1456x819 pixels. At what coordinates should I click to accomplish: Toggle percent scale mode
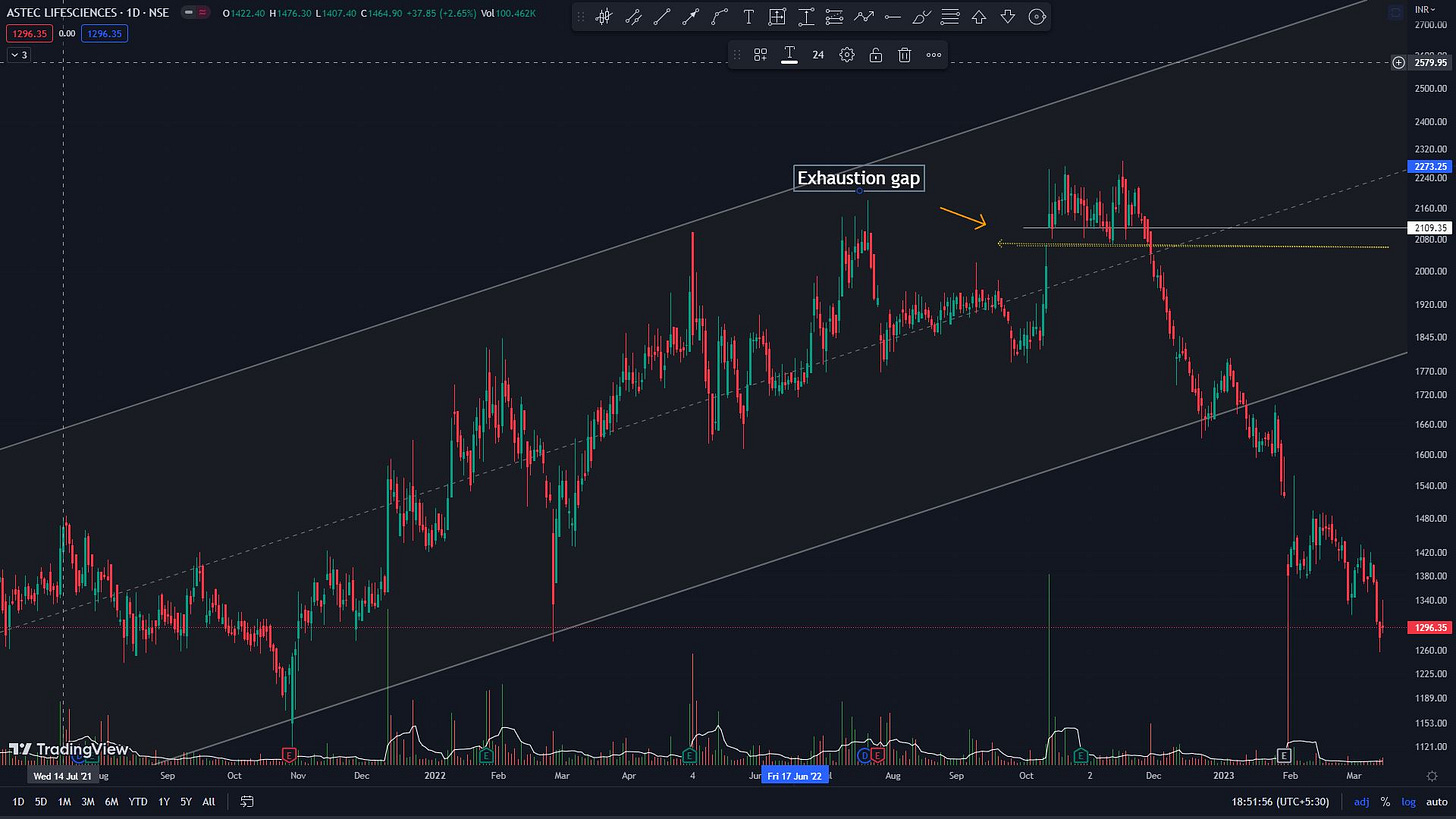click(1385, 801)
